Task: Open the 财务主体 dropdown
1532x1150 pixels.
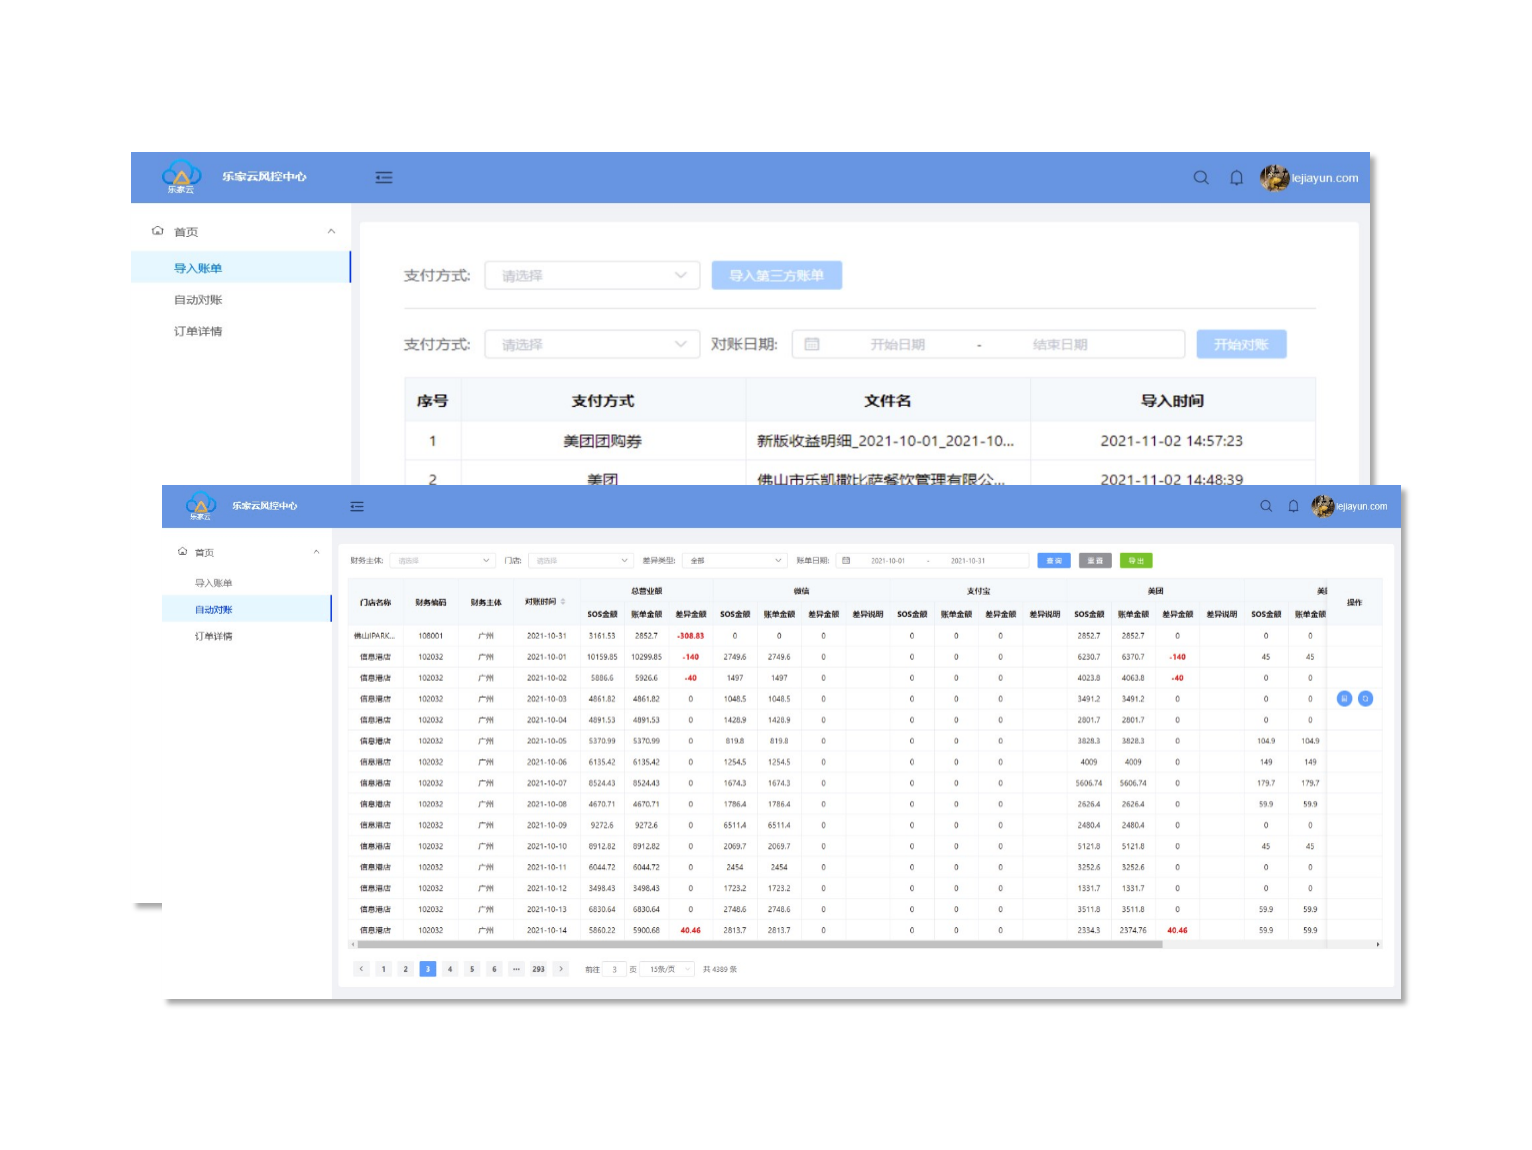Action: (442, 561)
